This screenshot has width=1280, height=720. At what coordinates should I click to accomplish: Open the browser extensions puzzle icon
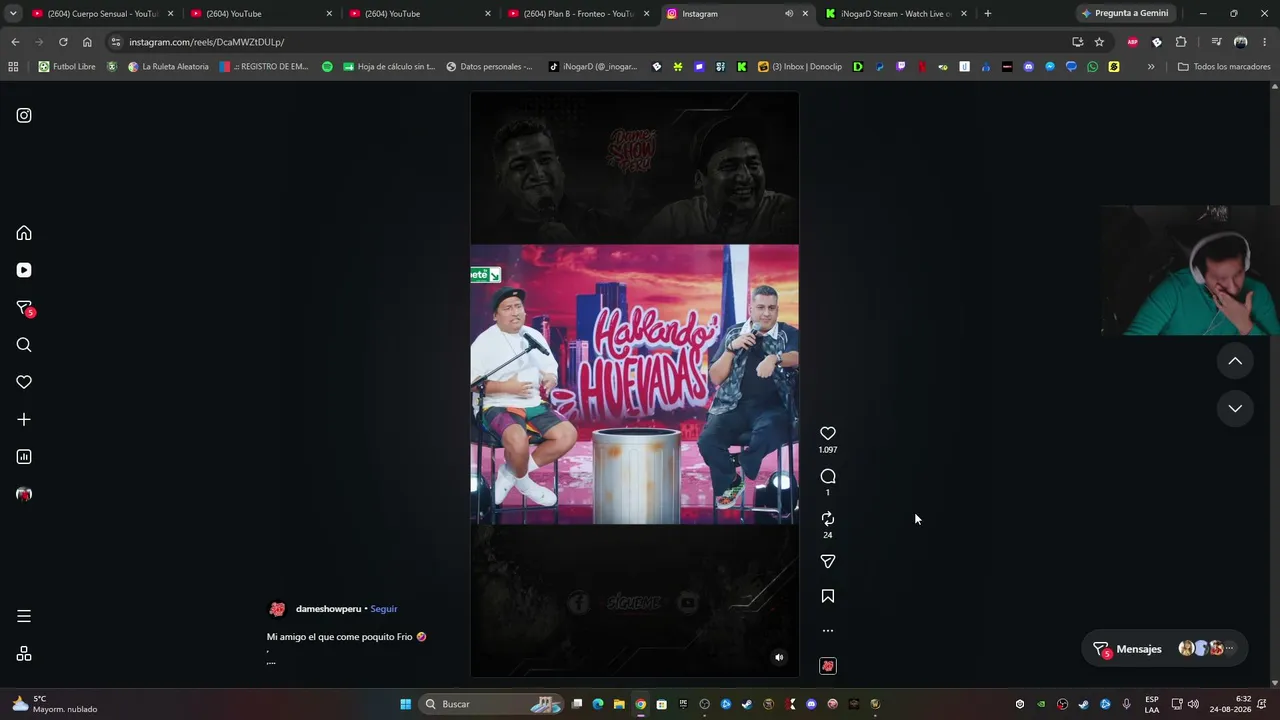point(1181,42)
